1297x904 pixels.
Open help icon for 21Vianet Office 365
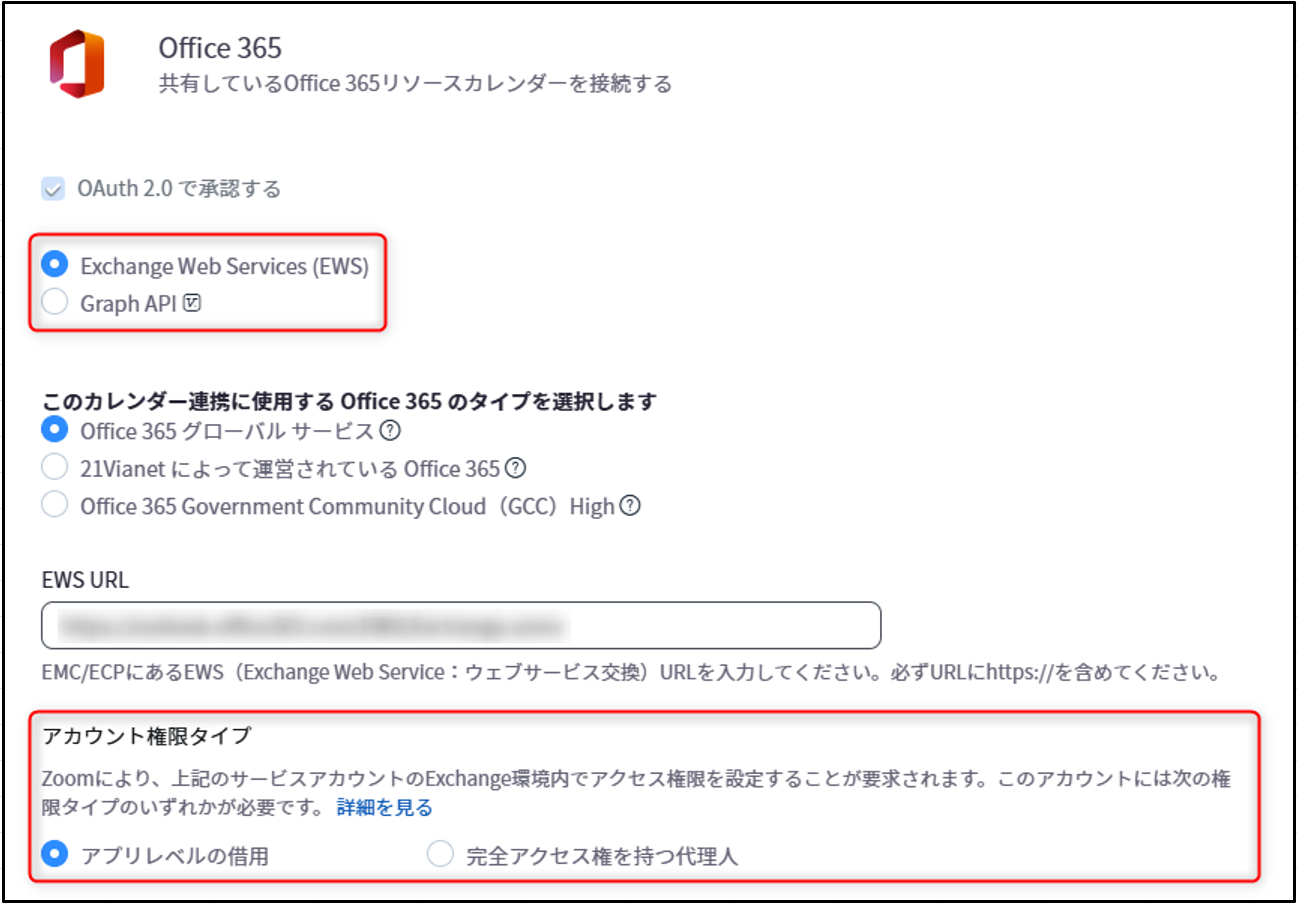click(516, 468)
